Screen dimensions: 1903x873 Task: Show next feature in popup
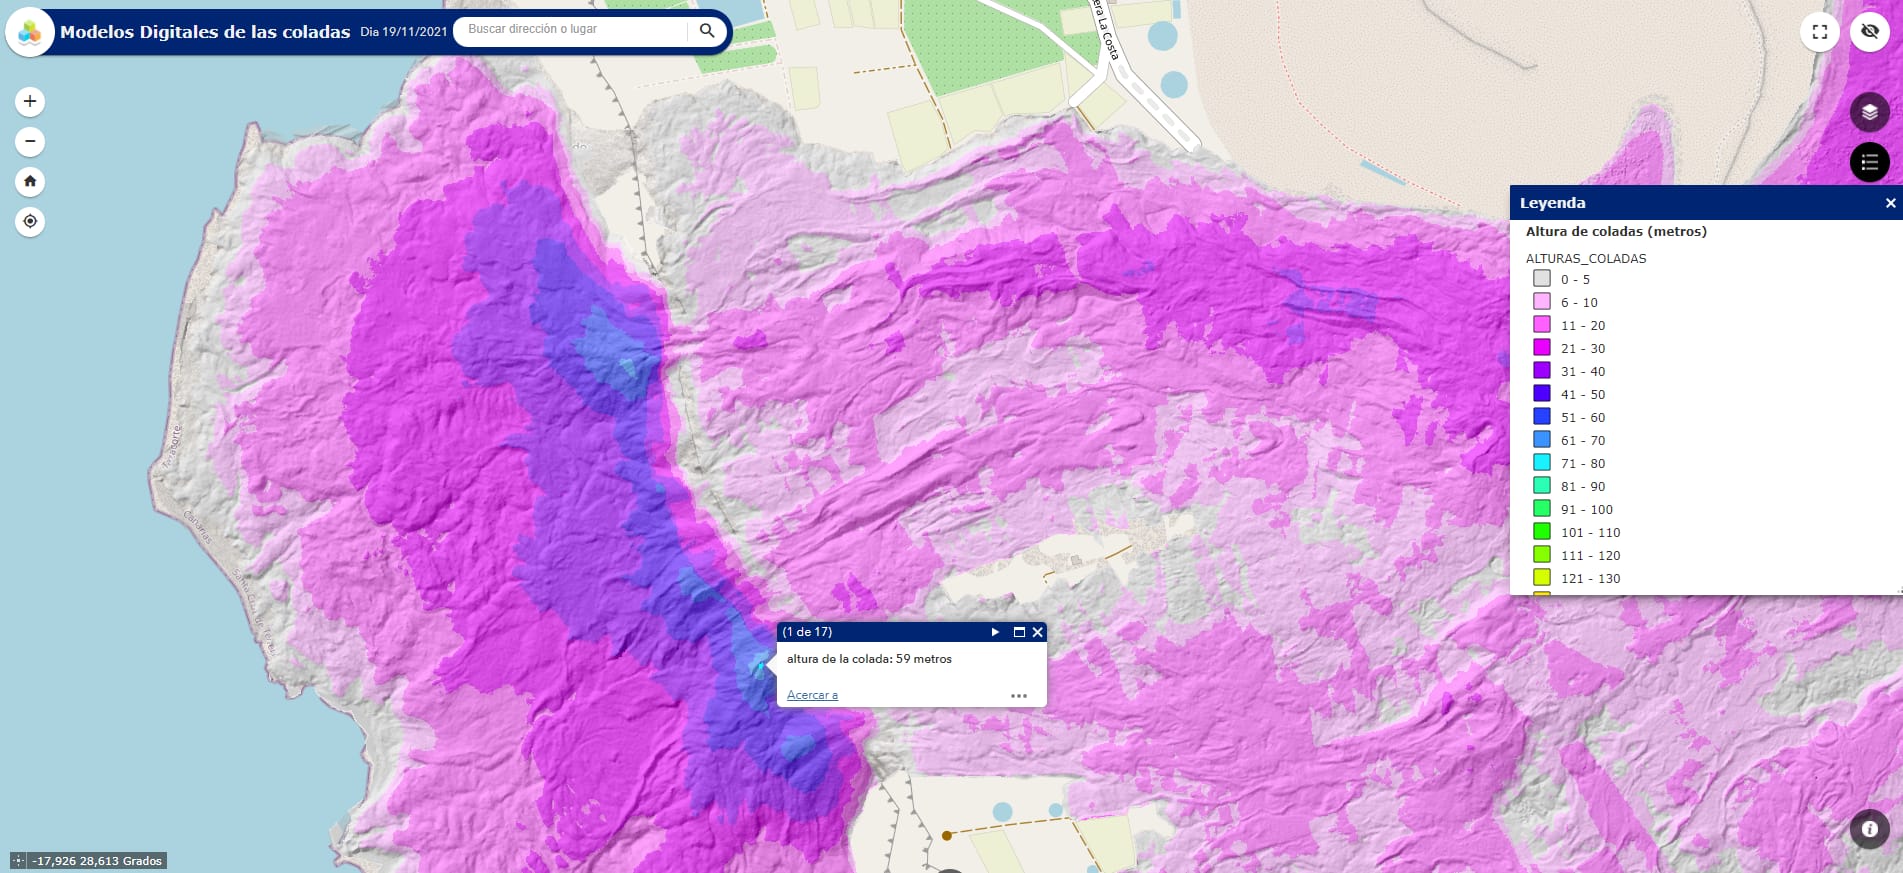click(995, 632)
